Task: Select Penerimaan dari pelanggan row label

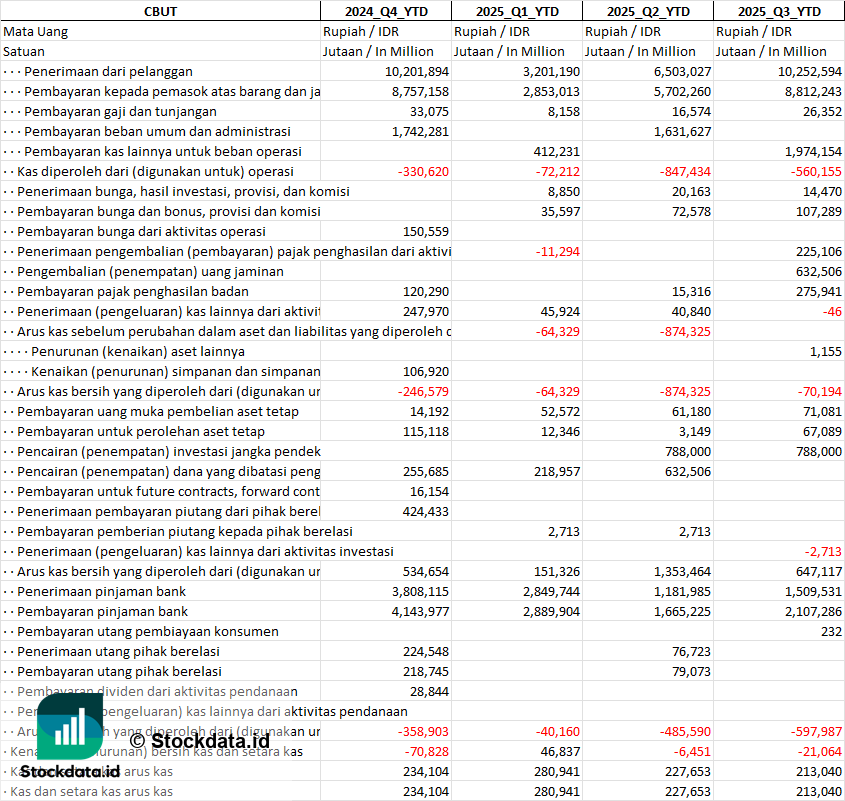Action: (108, 72)
